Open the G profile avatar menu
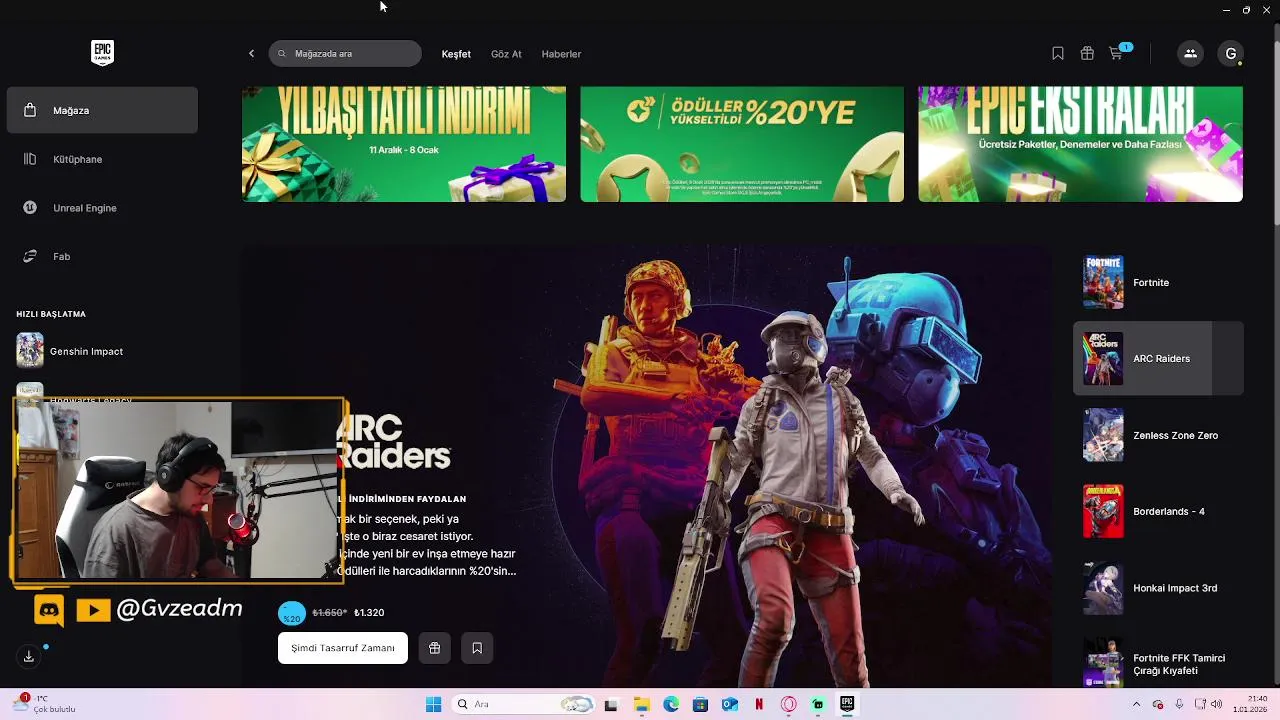Viewport: 1280px width, 720px height. [x=1231, y=54]
